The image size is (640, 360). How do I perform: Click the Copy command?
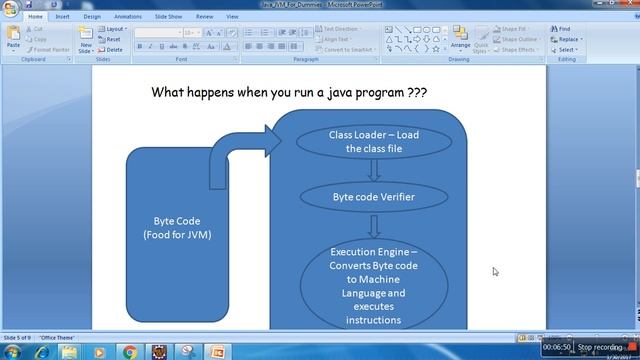click(36, 39)
